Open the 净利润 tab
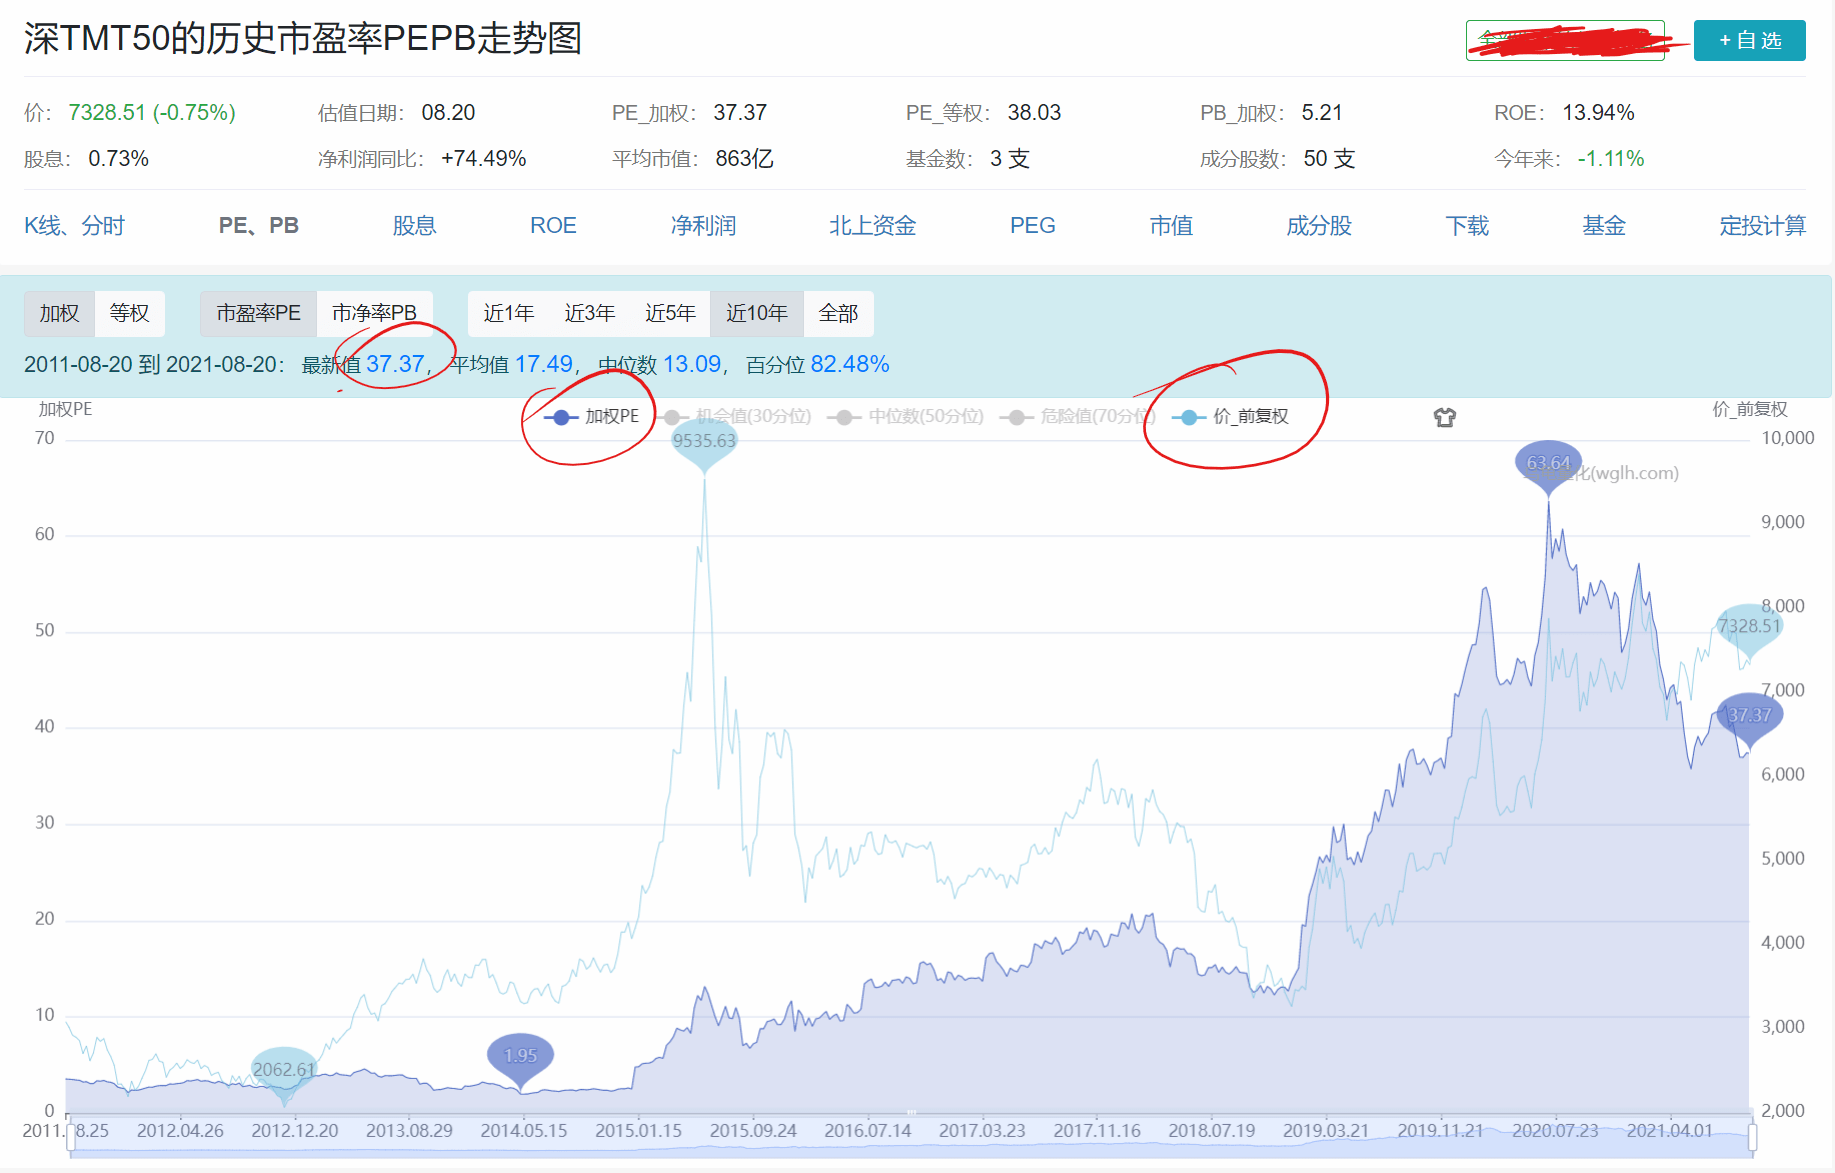 click(703, 226)
